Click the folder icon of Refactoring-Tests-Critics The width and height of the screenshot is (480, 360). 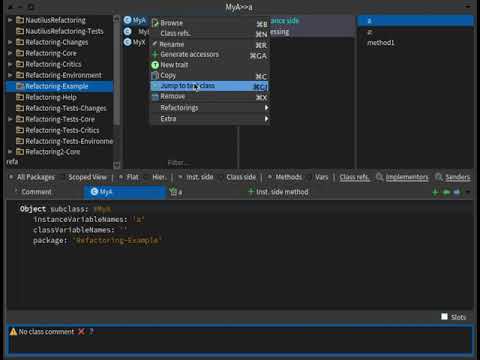[x=20, y=130]
